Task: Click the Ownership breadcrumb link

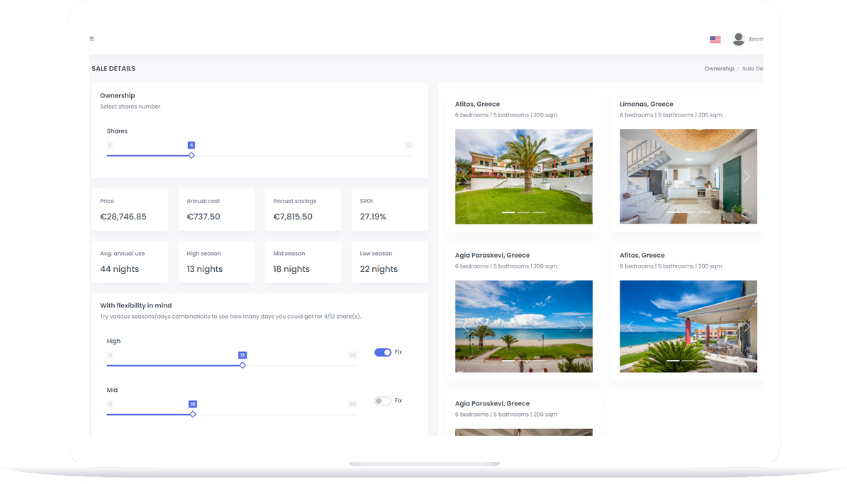Action: point(718,69)
